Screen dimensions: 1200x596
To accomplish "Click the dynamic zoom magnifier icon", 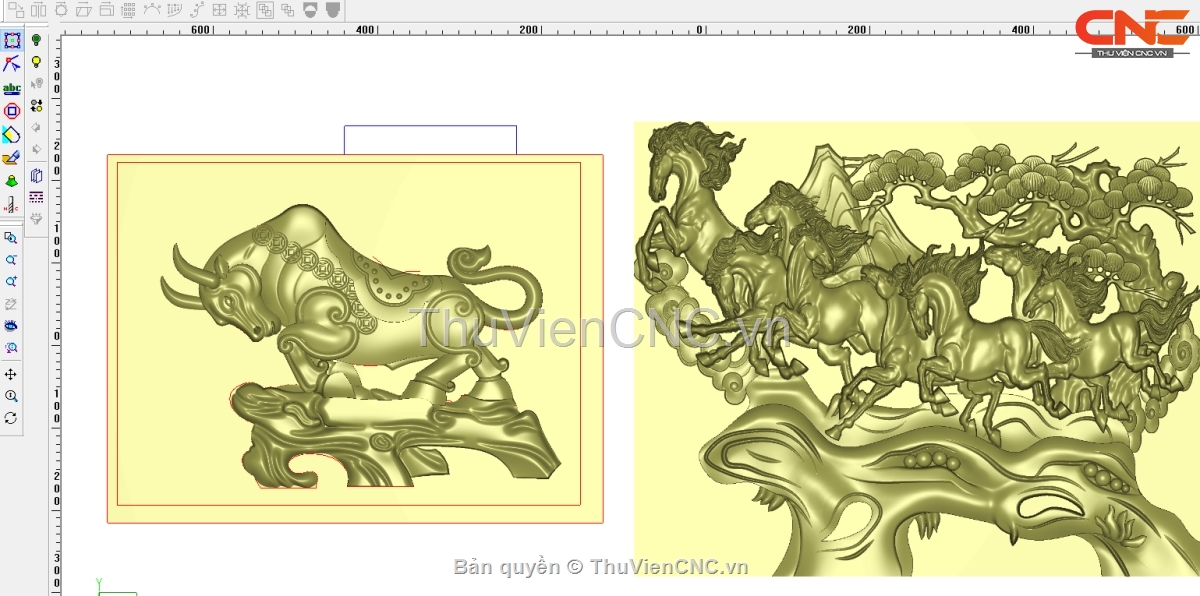I will 11,396.
